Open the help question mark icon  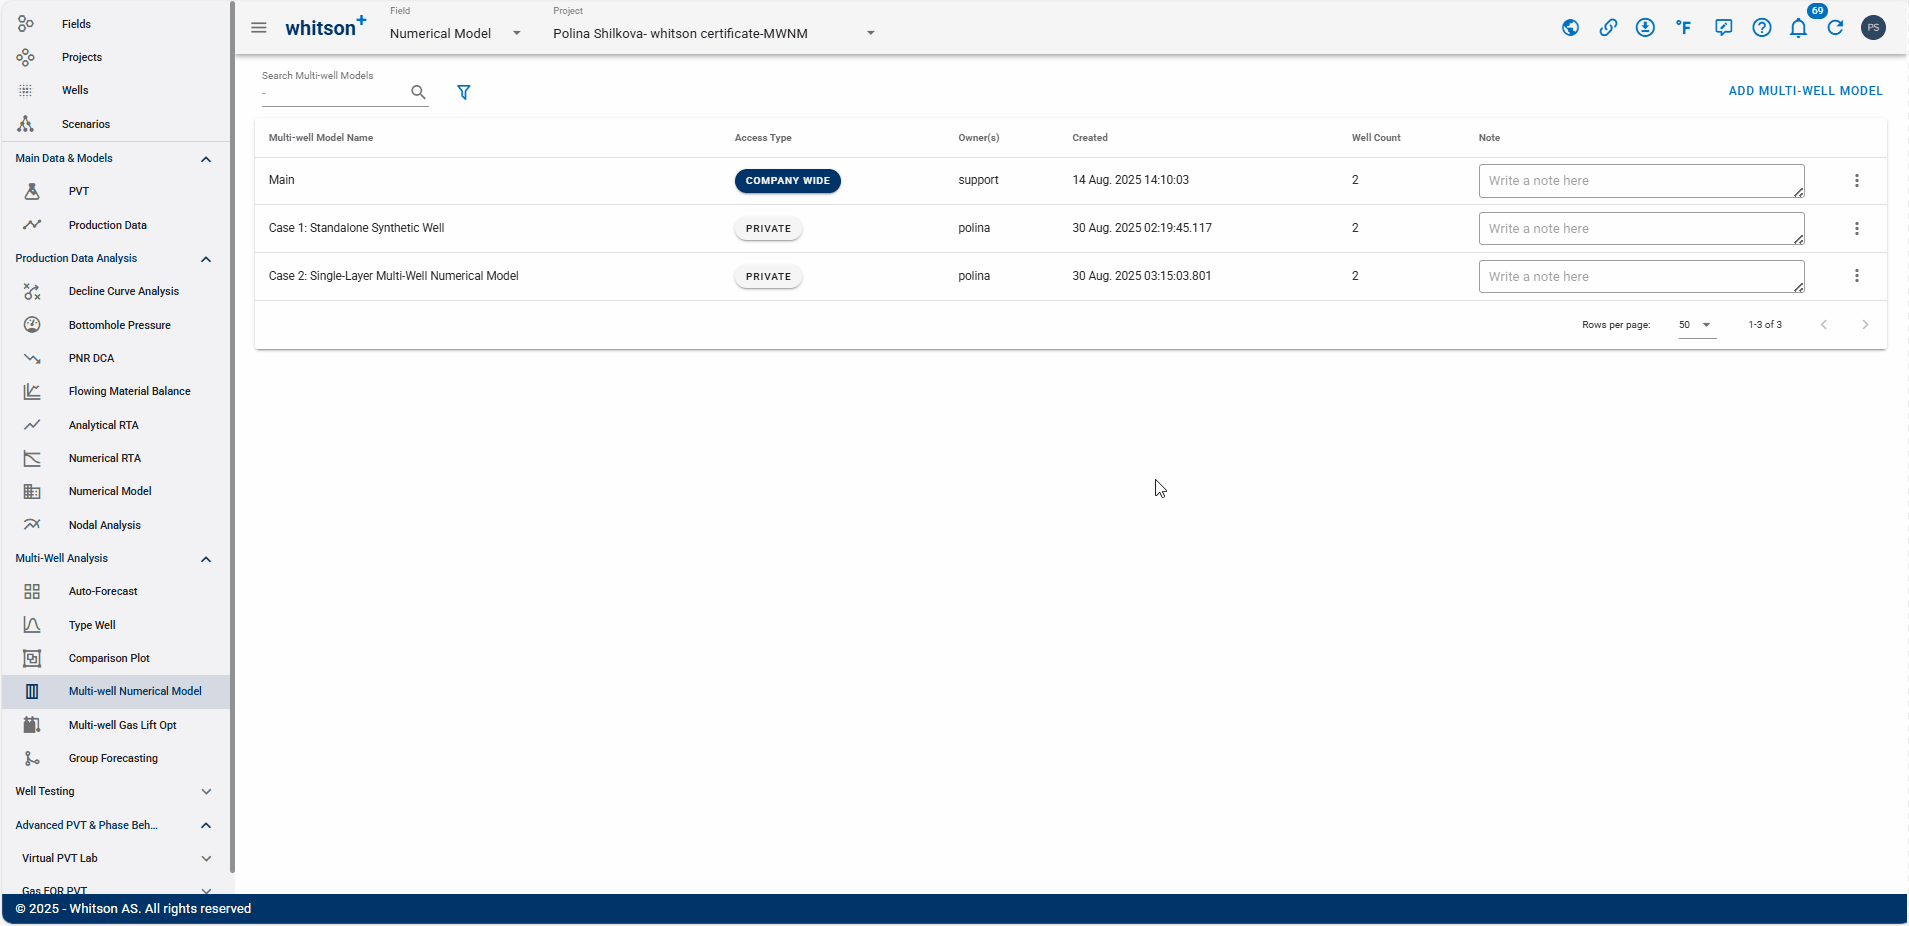point(1762,28)
